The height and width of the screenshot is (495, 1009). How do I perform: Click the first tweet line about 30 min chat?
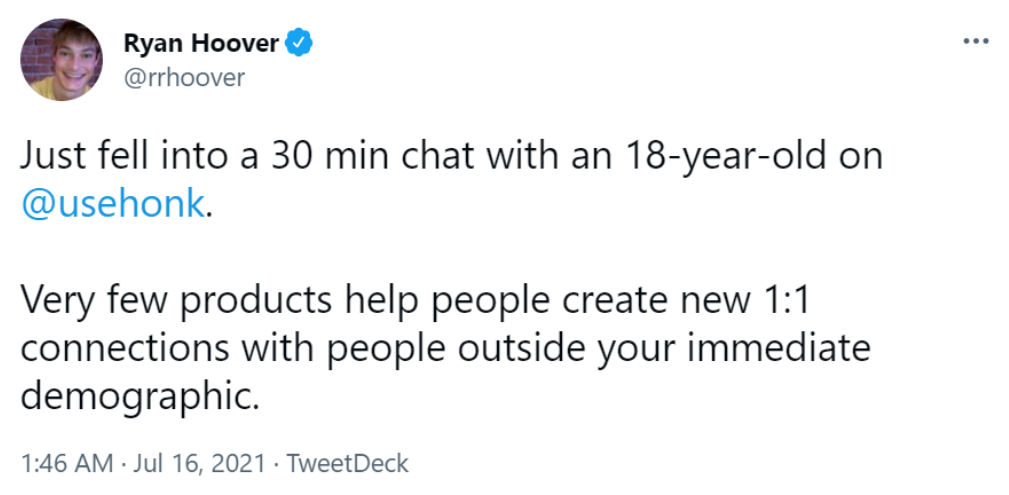450,158
